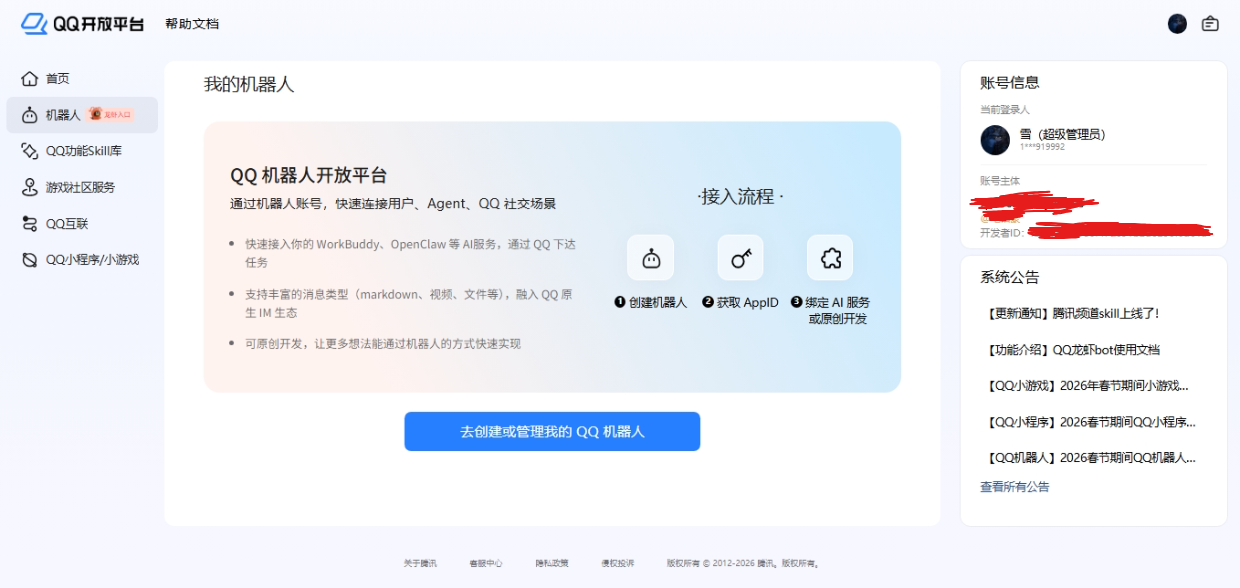Click the QQ开放平台 logo
The image size is (1240, 588).
[x=82, y=23]
